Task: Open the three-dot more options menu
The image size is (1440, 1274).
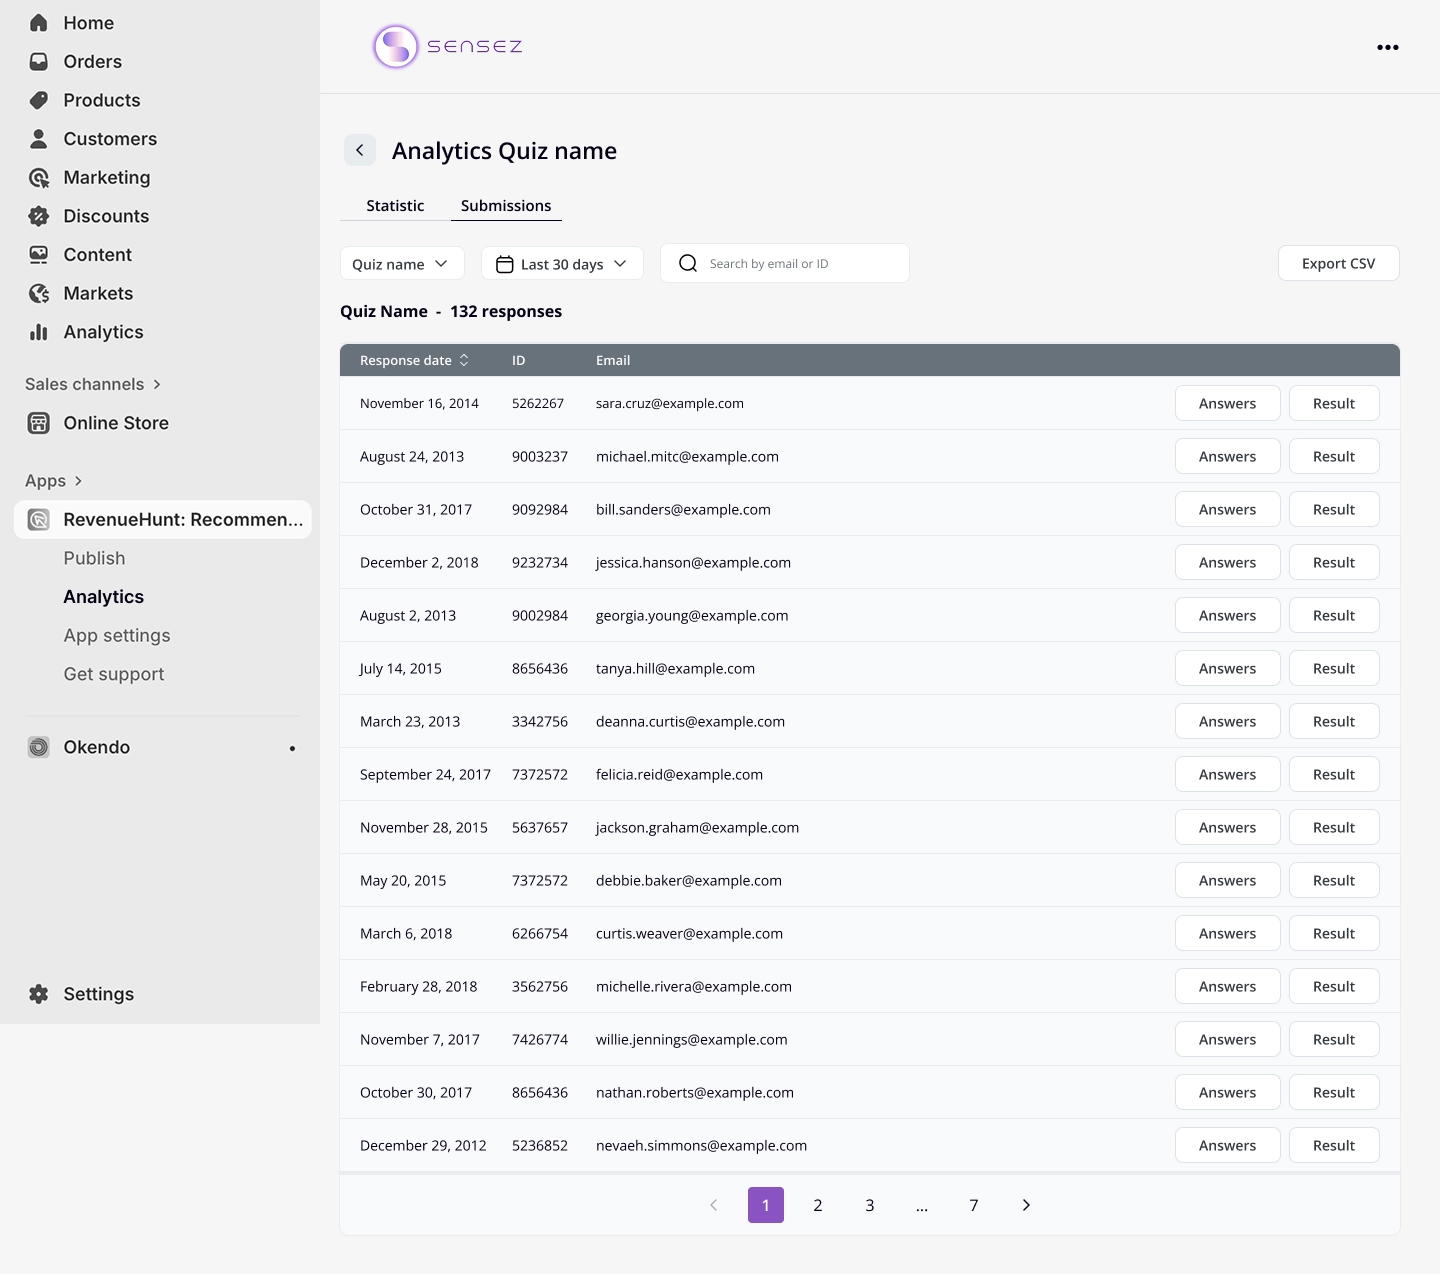Action: [x=1388, y=47]
